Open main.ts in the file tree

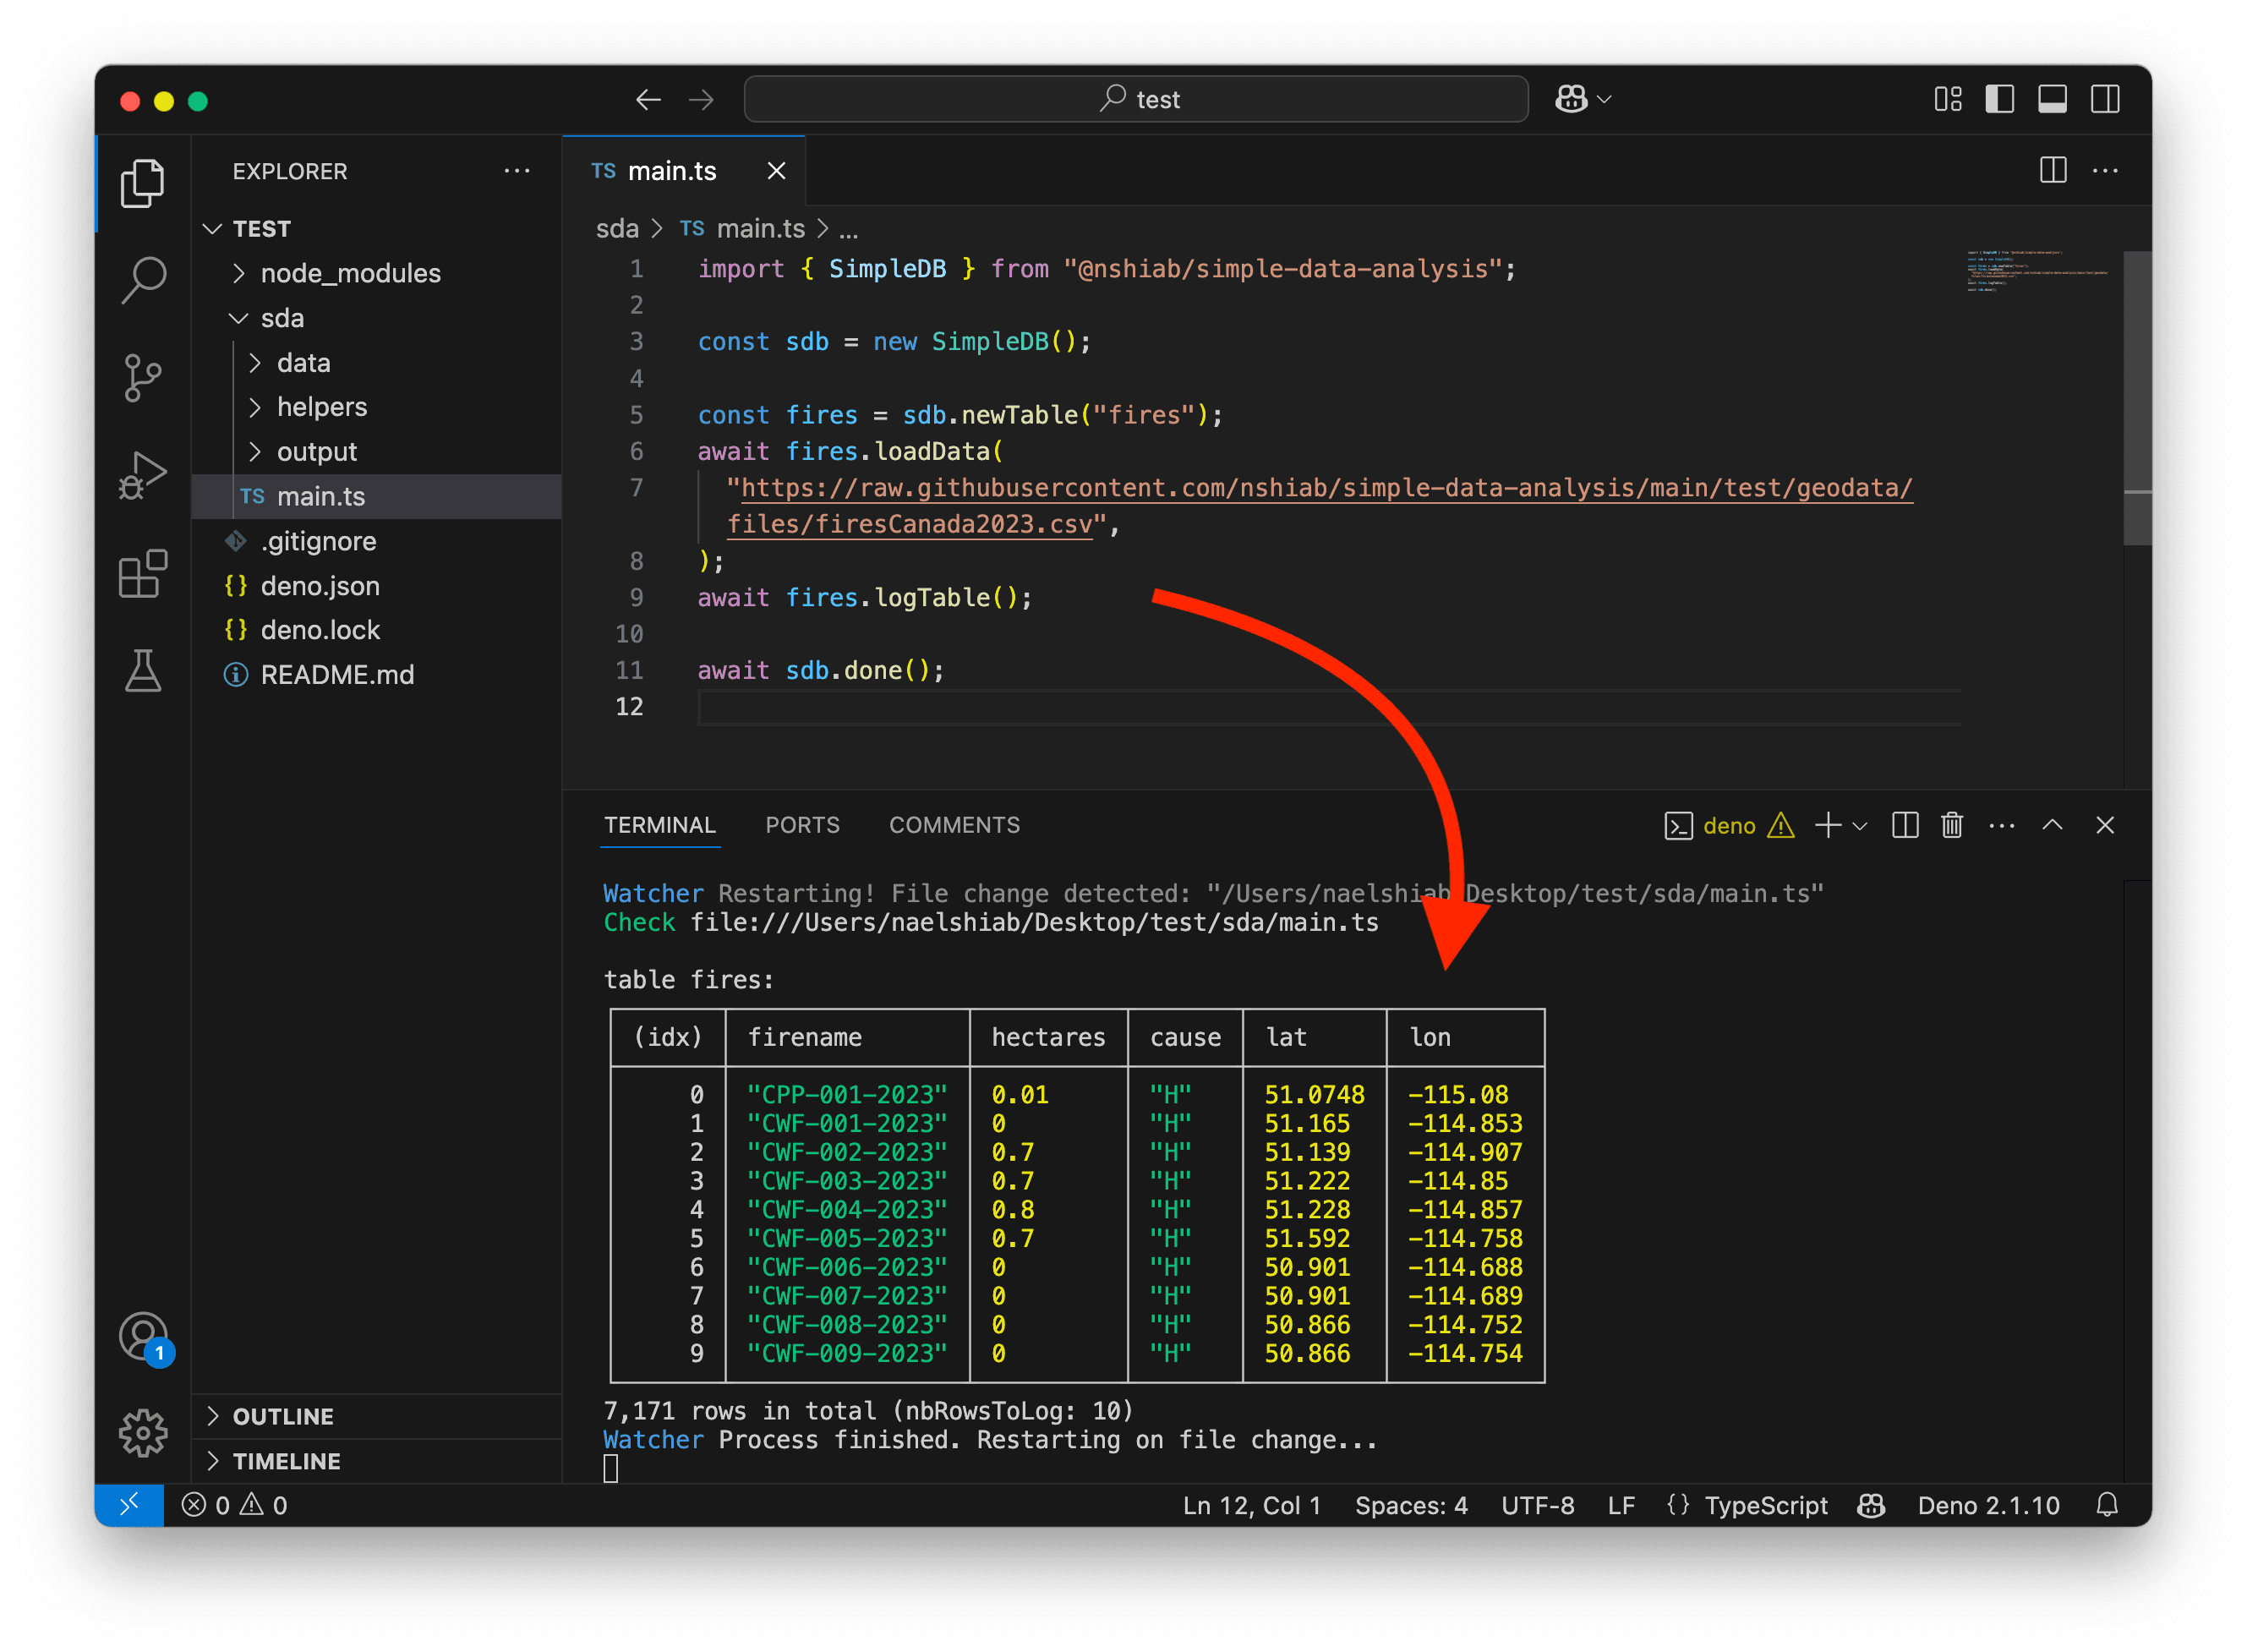tap(376, 496)
